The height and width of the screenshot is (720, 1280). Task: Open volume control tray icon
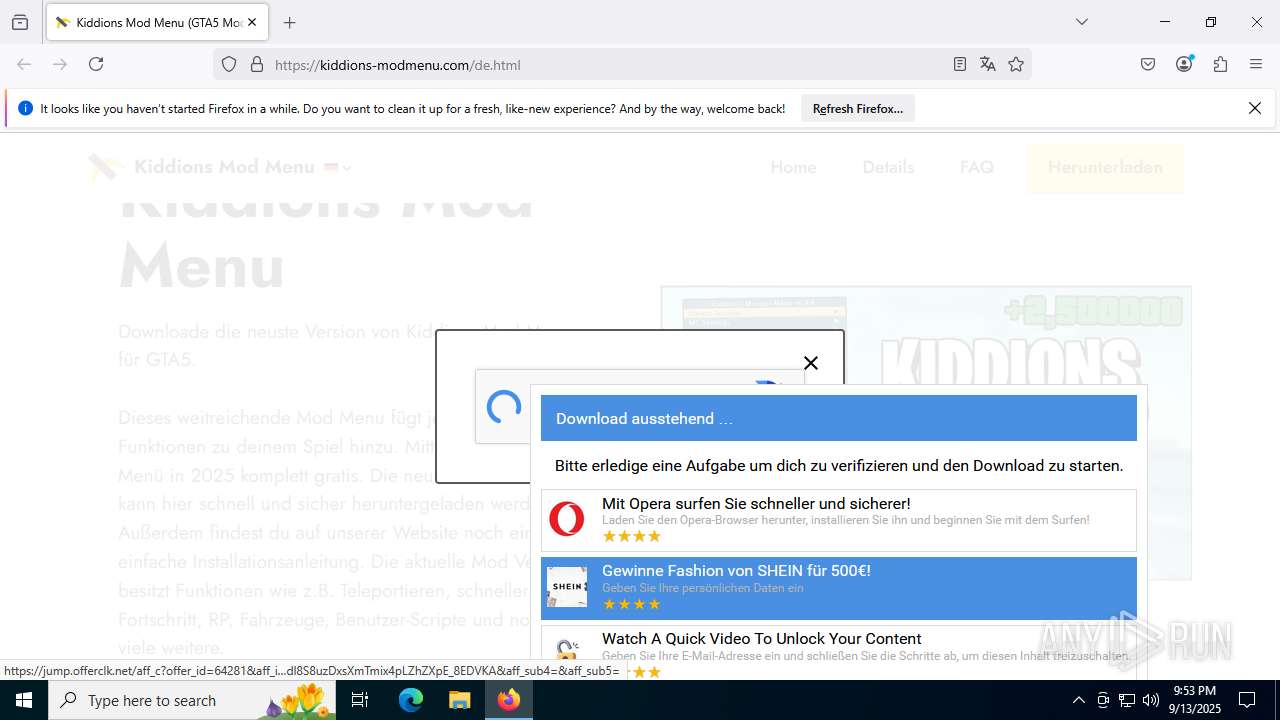[x=1151, y=700]
